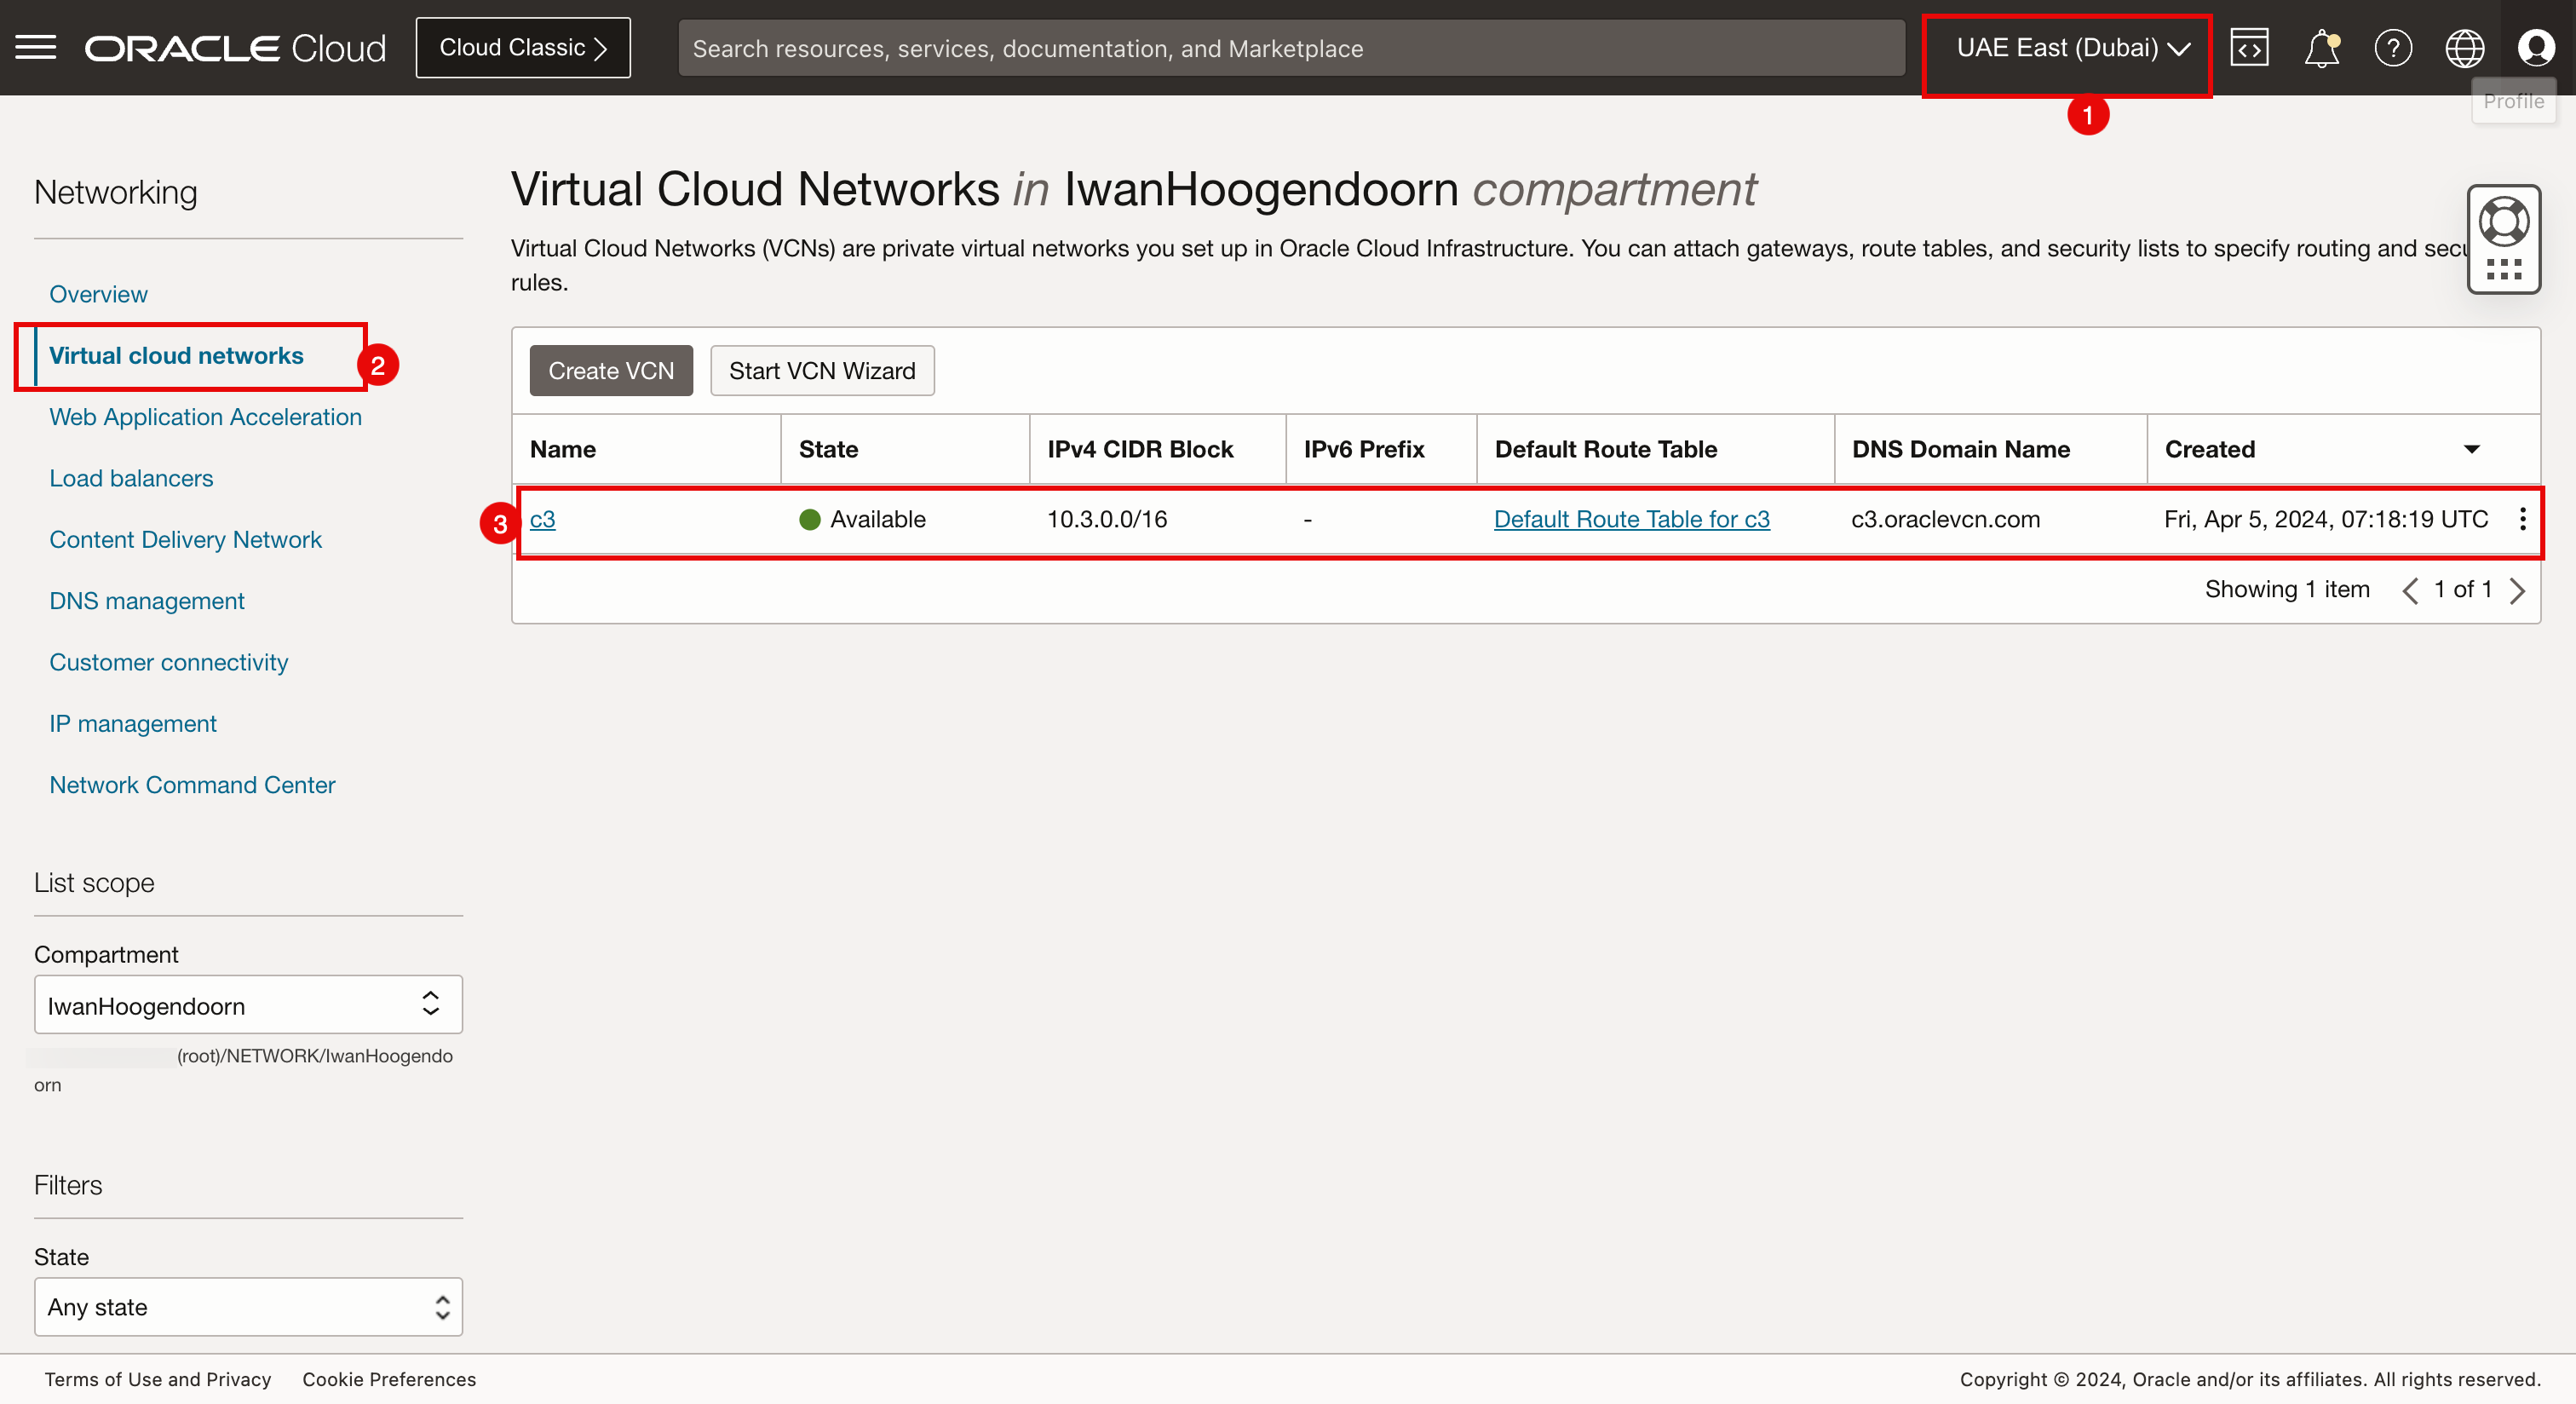Screen dimensions: 2576x1404
Task: Focus the resource search field
Action: tap(1290, 48)
